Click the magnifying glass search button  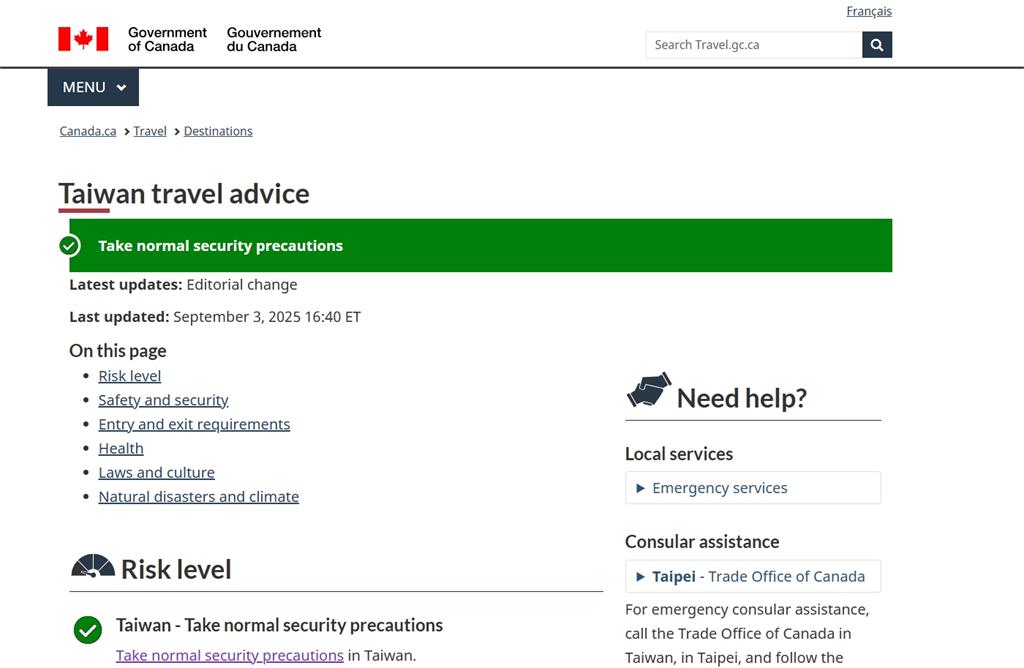(x=877, y=45)
